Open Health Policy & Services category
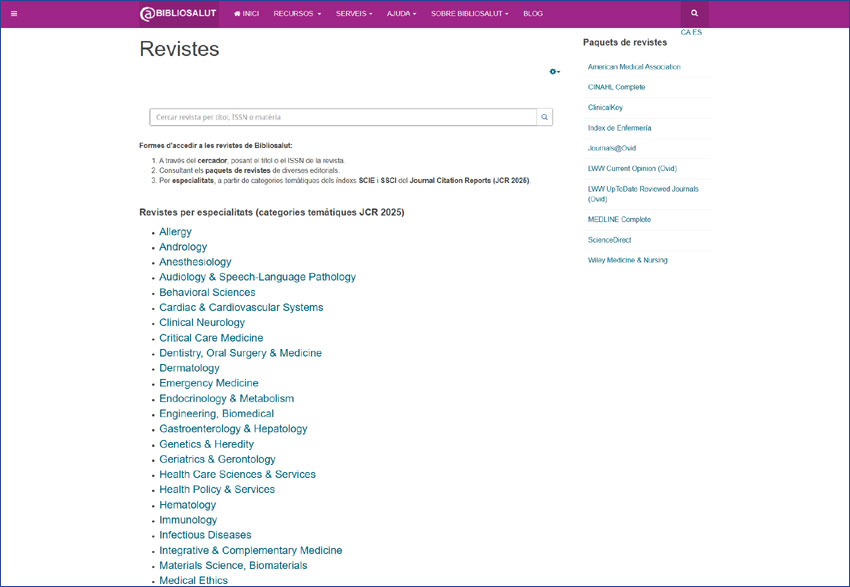The image size is (850, 587). [217, 490]
